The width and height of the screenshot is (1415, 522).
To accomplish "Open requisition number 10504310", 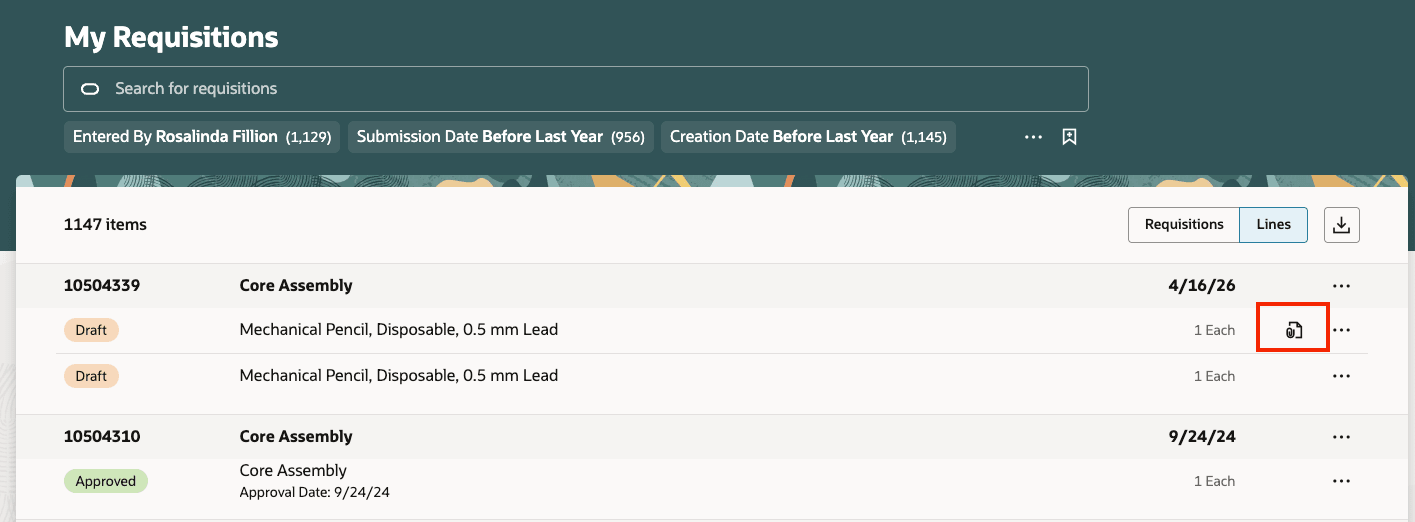I will [102, 437].
